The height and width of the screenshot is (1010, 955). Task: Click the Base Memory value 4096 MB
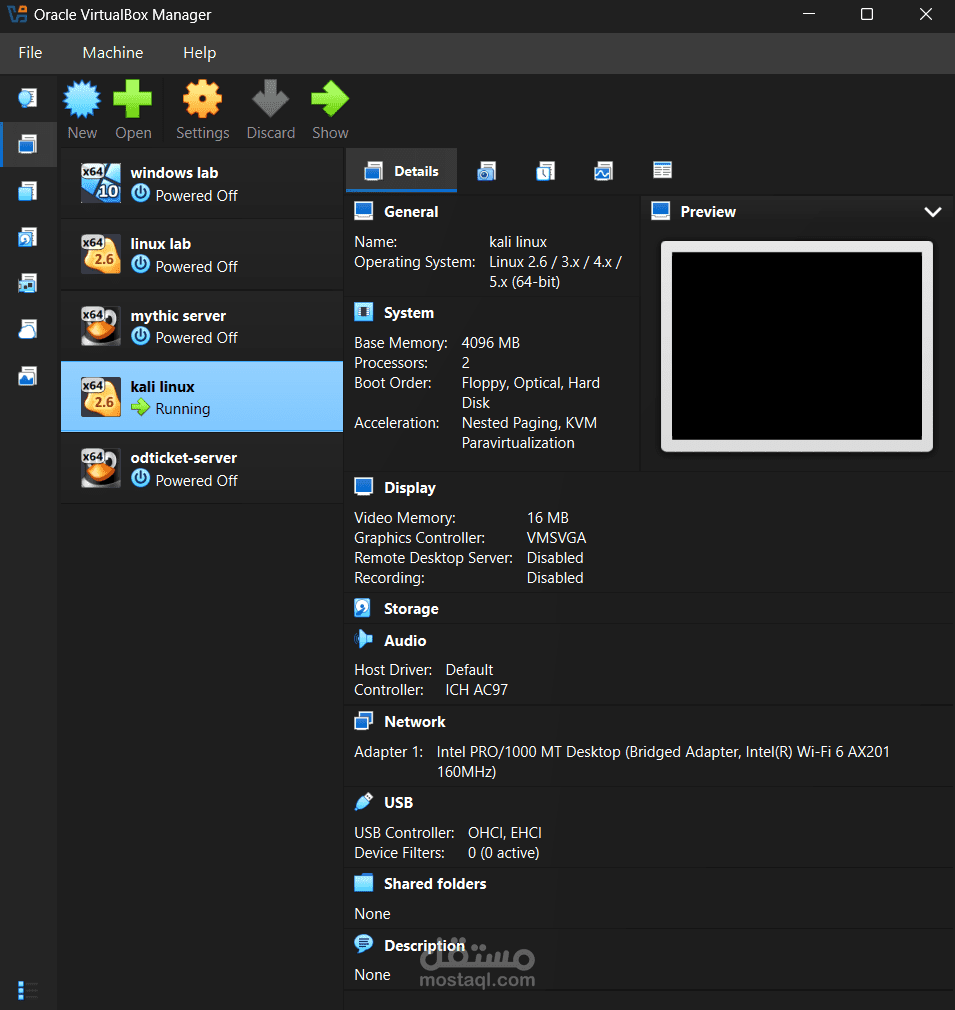tap(491, 343)
